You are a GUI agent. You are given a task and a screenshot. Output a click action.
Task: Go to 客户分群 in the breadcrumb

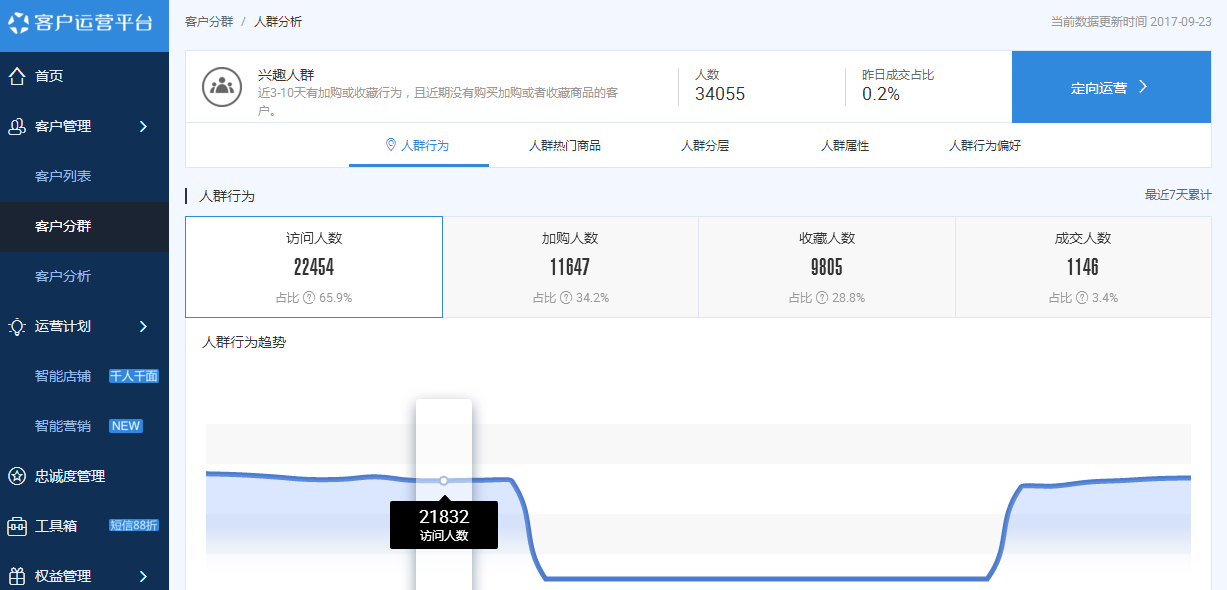point(209,21)
